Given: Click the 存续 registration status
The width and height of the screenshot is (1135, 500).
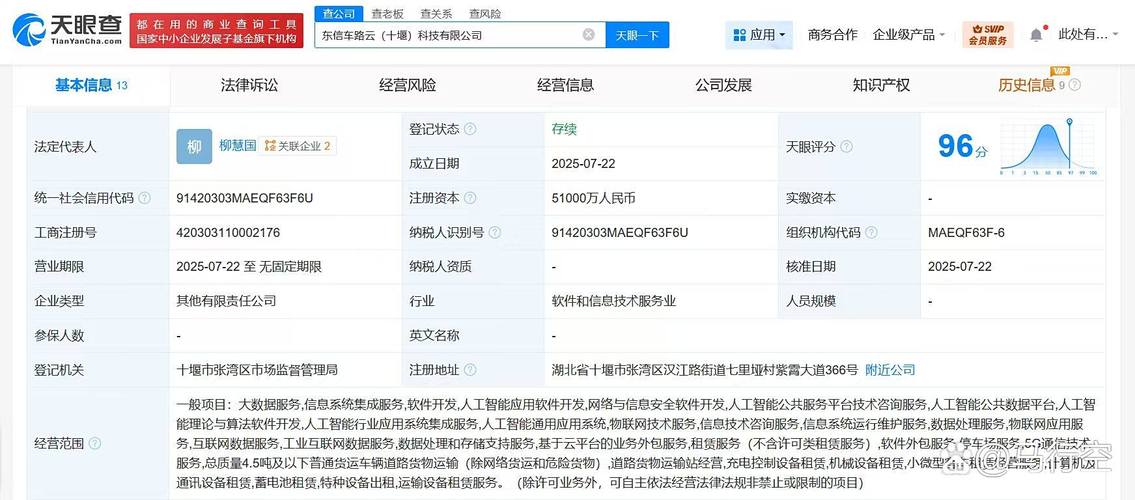Looking at the screenshot, I should point(564,130).
